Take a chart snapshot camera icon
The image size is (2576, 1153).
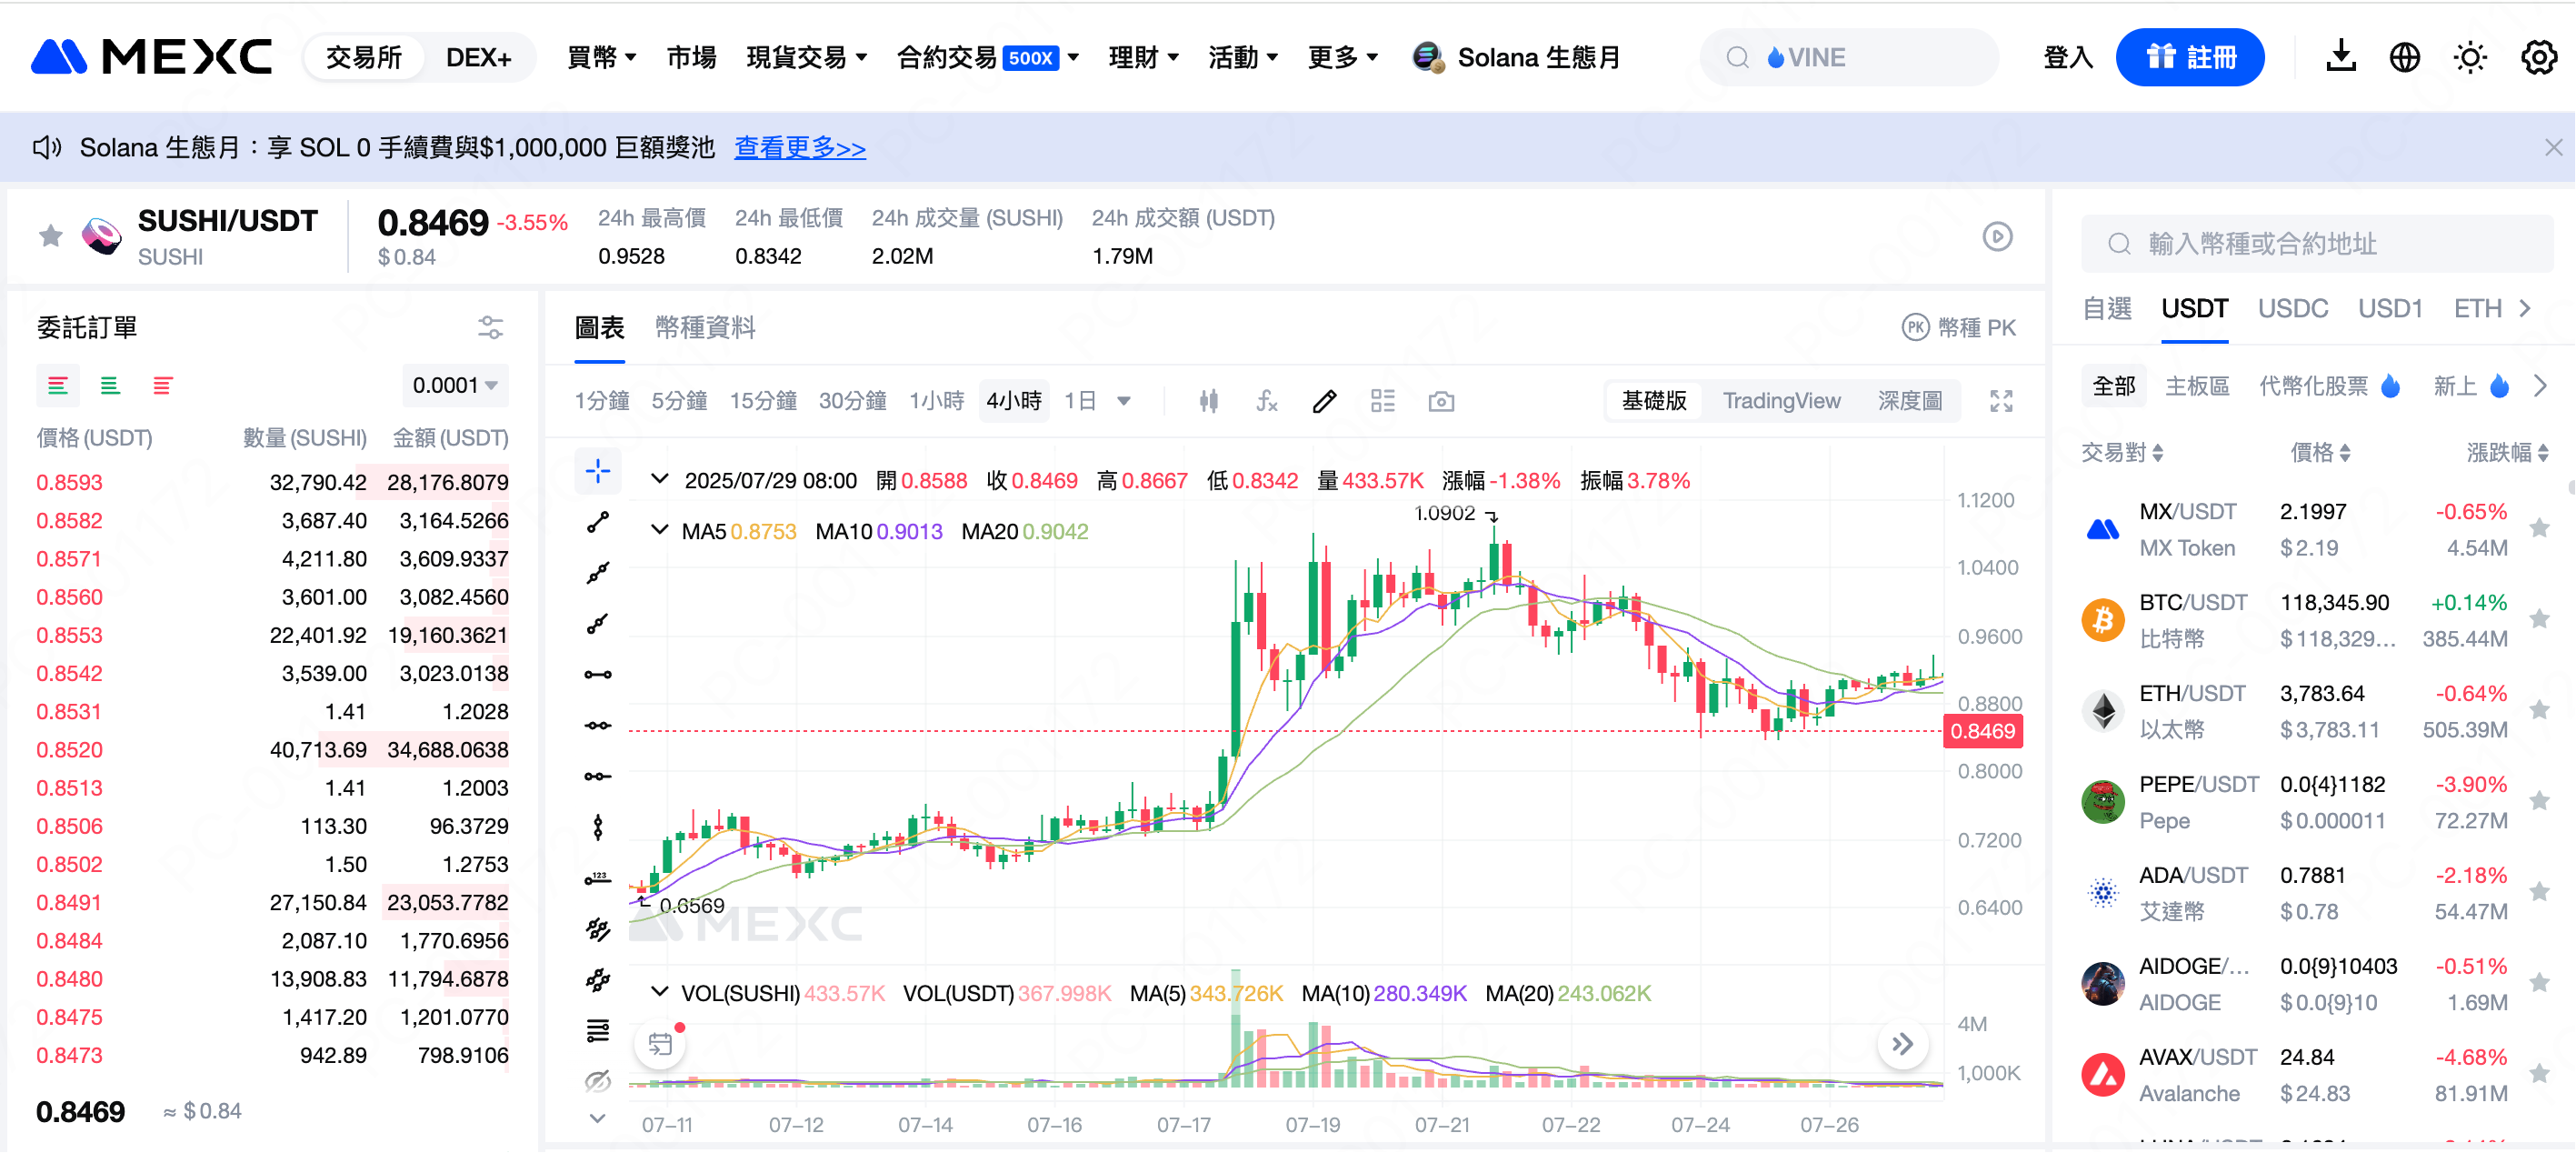click(x=1441, y=401)
